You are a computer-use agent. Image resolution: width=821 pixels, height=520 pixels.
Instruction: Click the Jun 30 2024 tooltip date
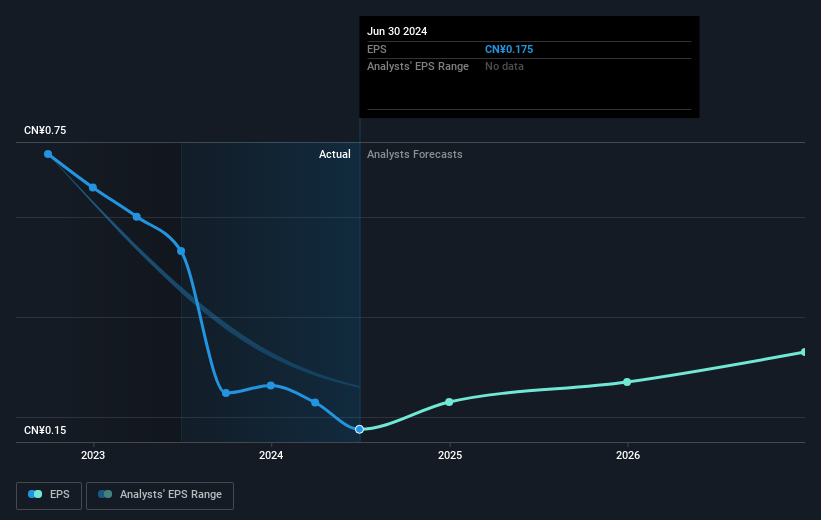(397, 31)
